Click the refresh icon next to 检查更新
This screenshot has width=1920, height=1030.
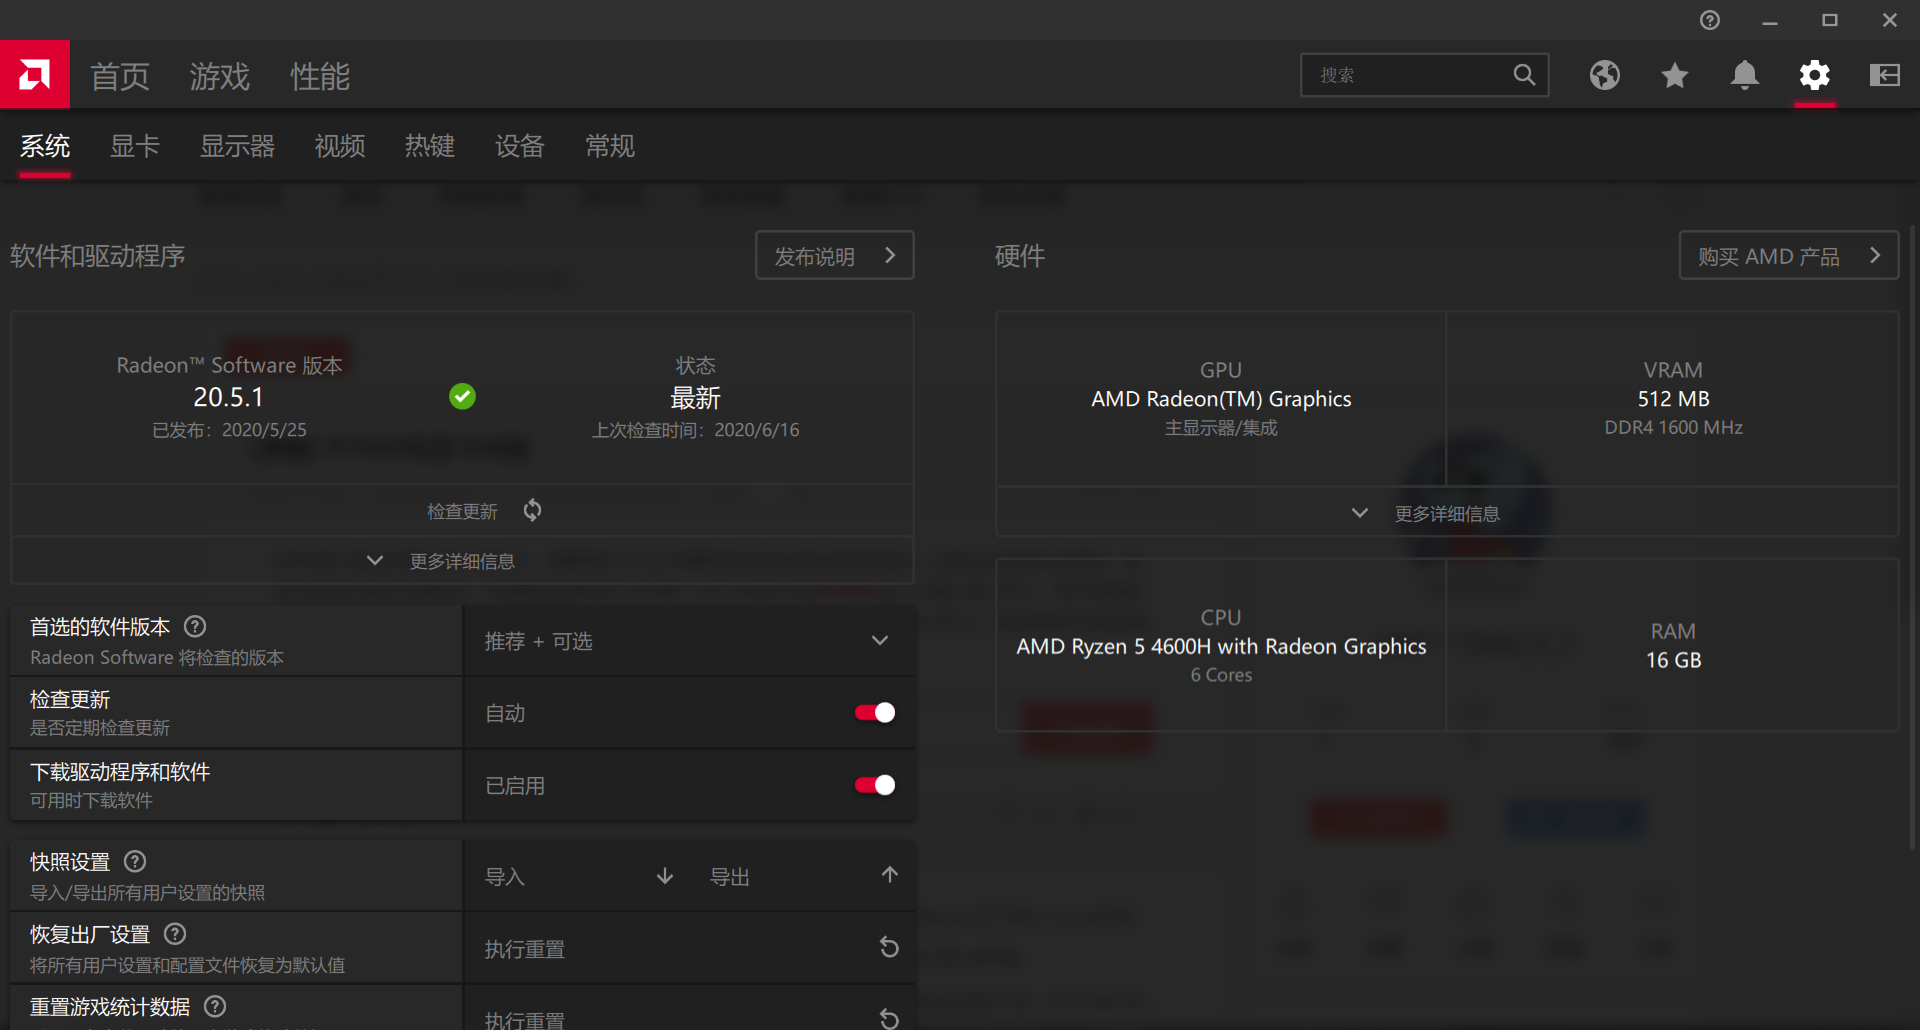click(x=532, y=510)
